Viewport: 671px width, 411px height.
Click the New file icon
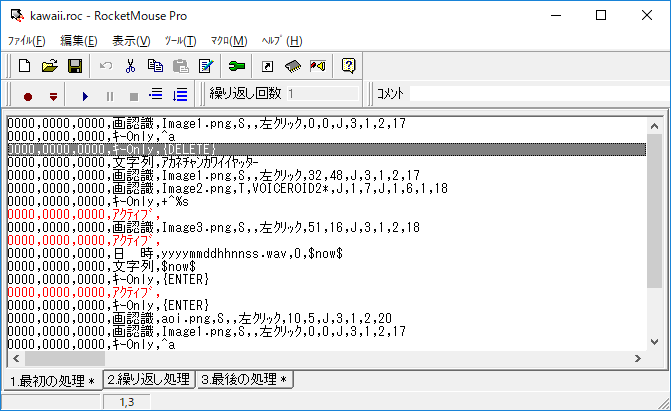tap(24, 66)
